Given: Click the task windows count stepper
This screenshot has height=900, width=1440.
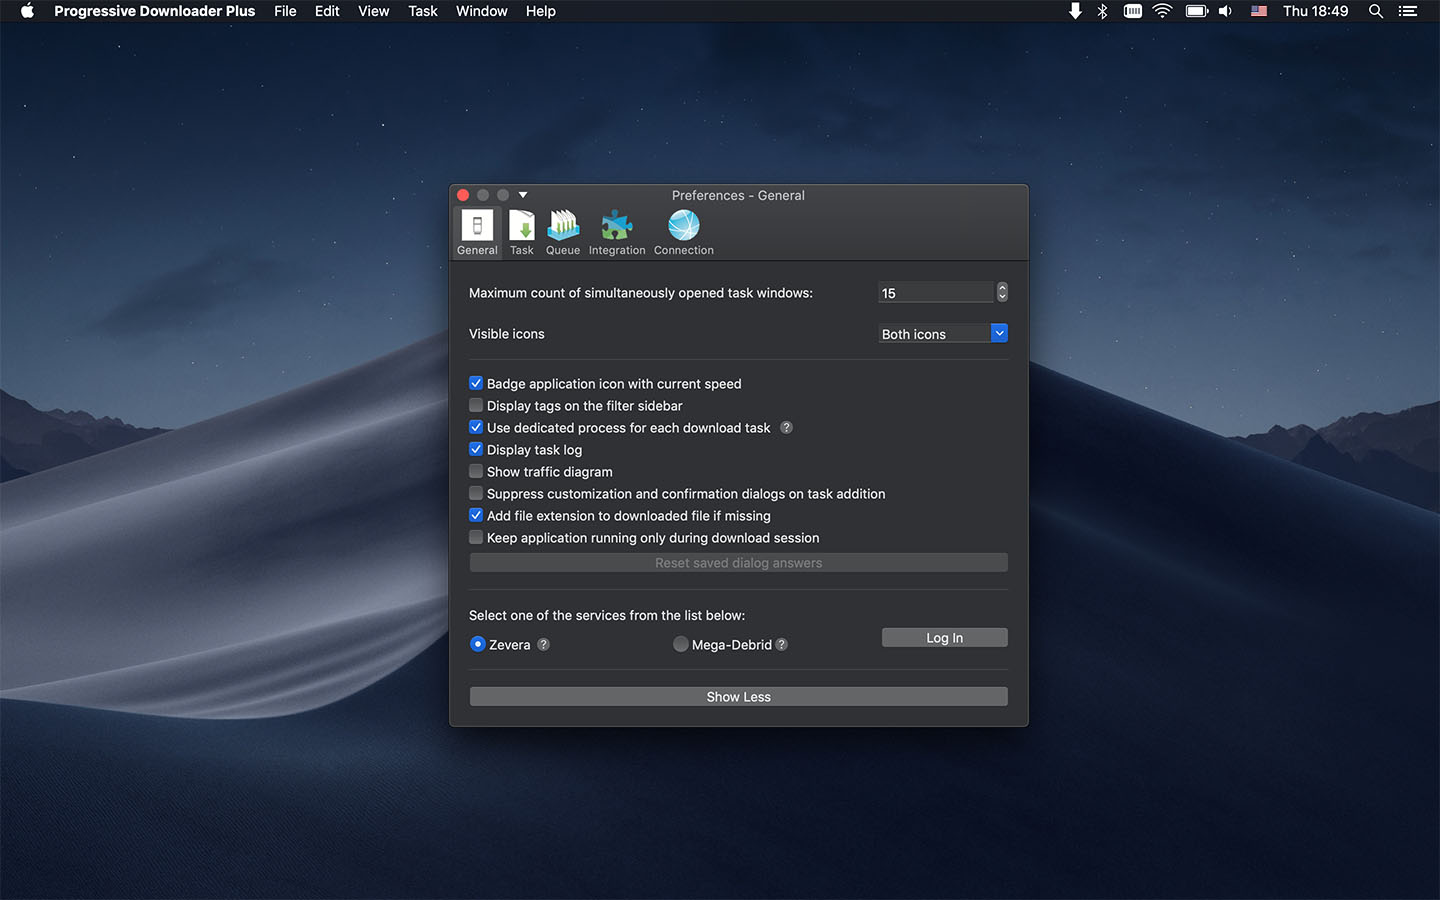Looking at the screenshot, I should click(1002, 292).
